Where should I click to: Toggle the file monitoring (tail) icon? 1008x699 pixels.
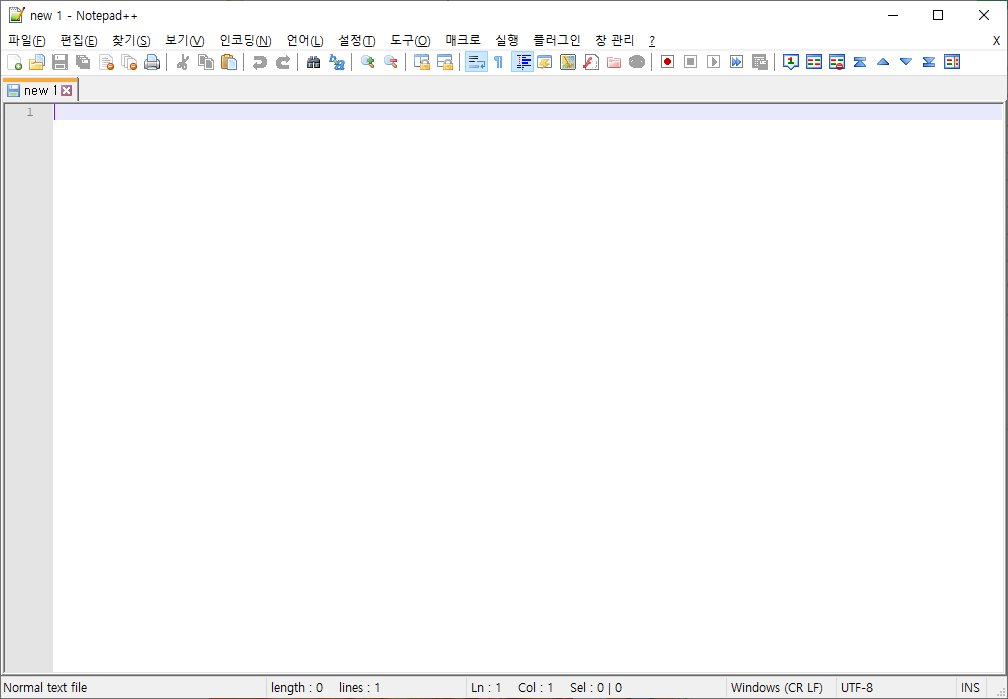coord(637,62)
